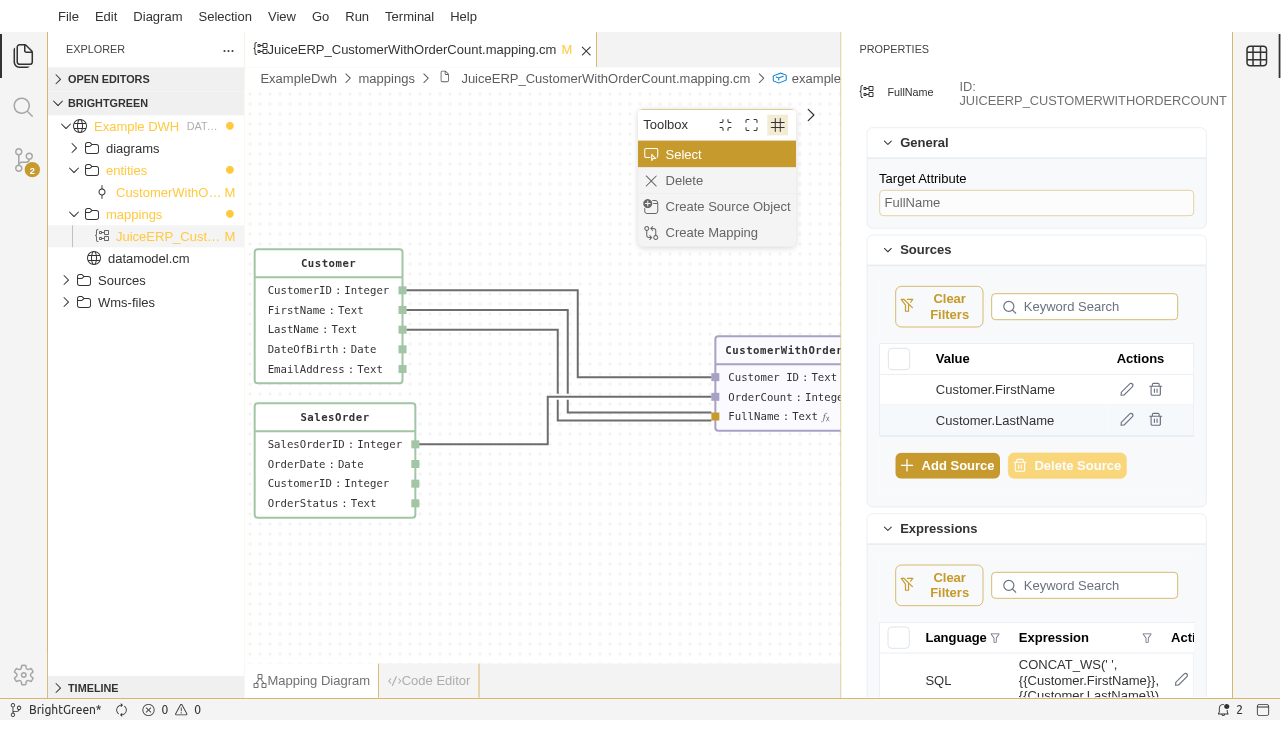
Task: Open the Source Control view icon
Action: (23, 160)
